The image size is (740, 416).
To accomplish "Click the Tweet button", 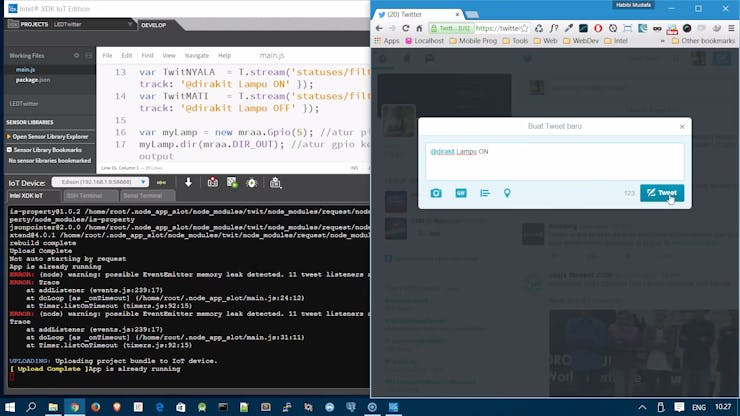I will (x=662, y=193).
